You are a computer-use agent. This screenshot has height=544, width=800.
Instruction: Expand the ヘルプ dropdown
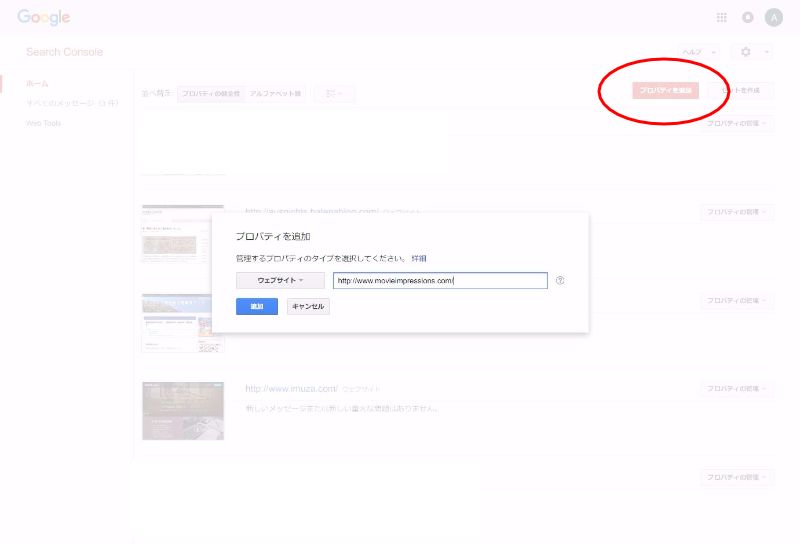[699, 52]
